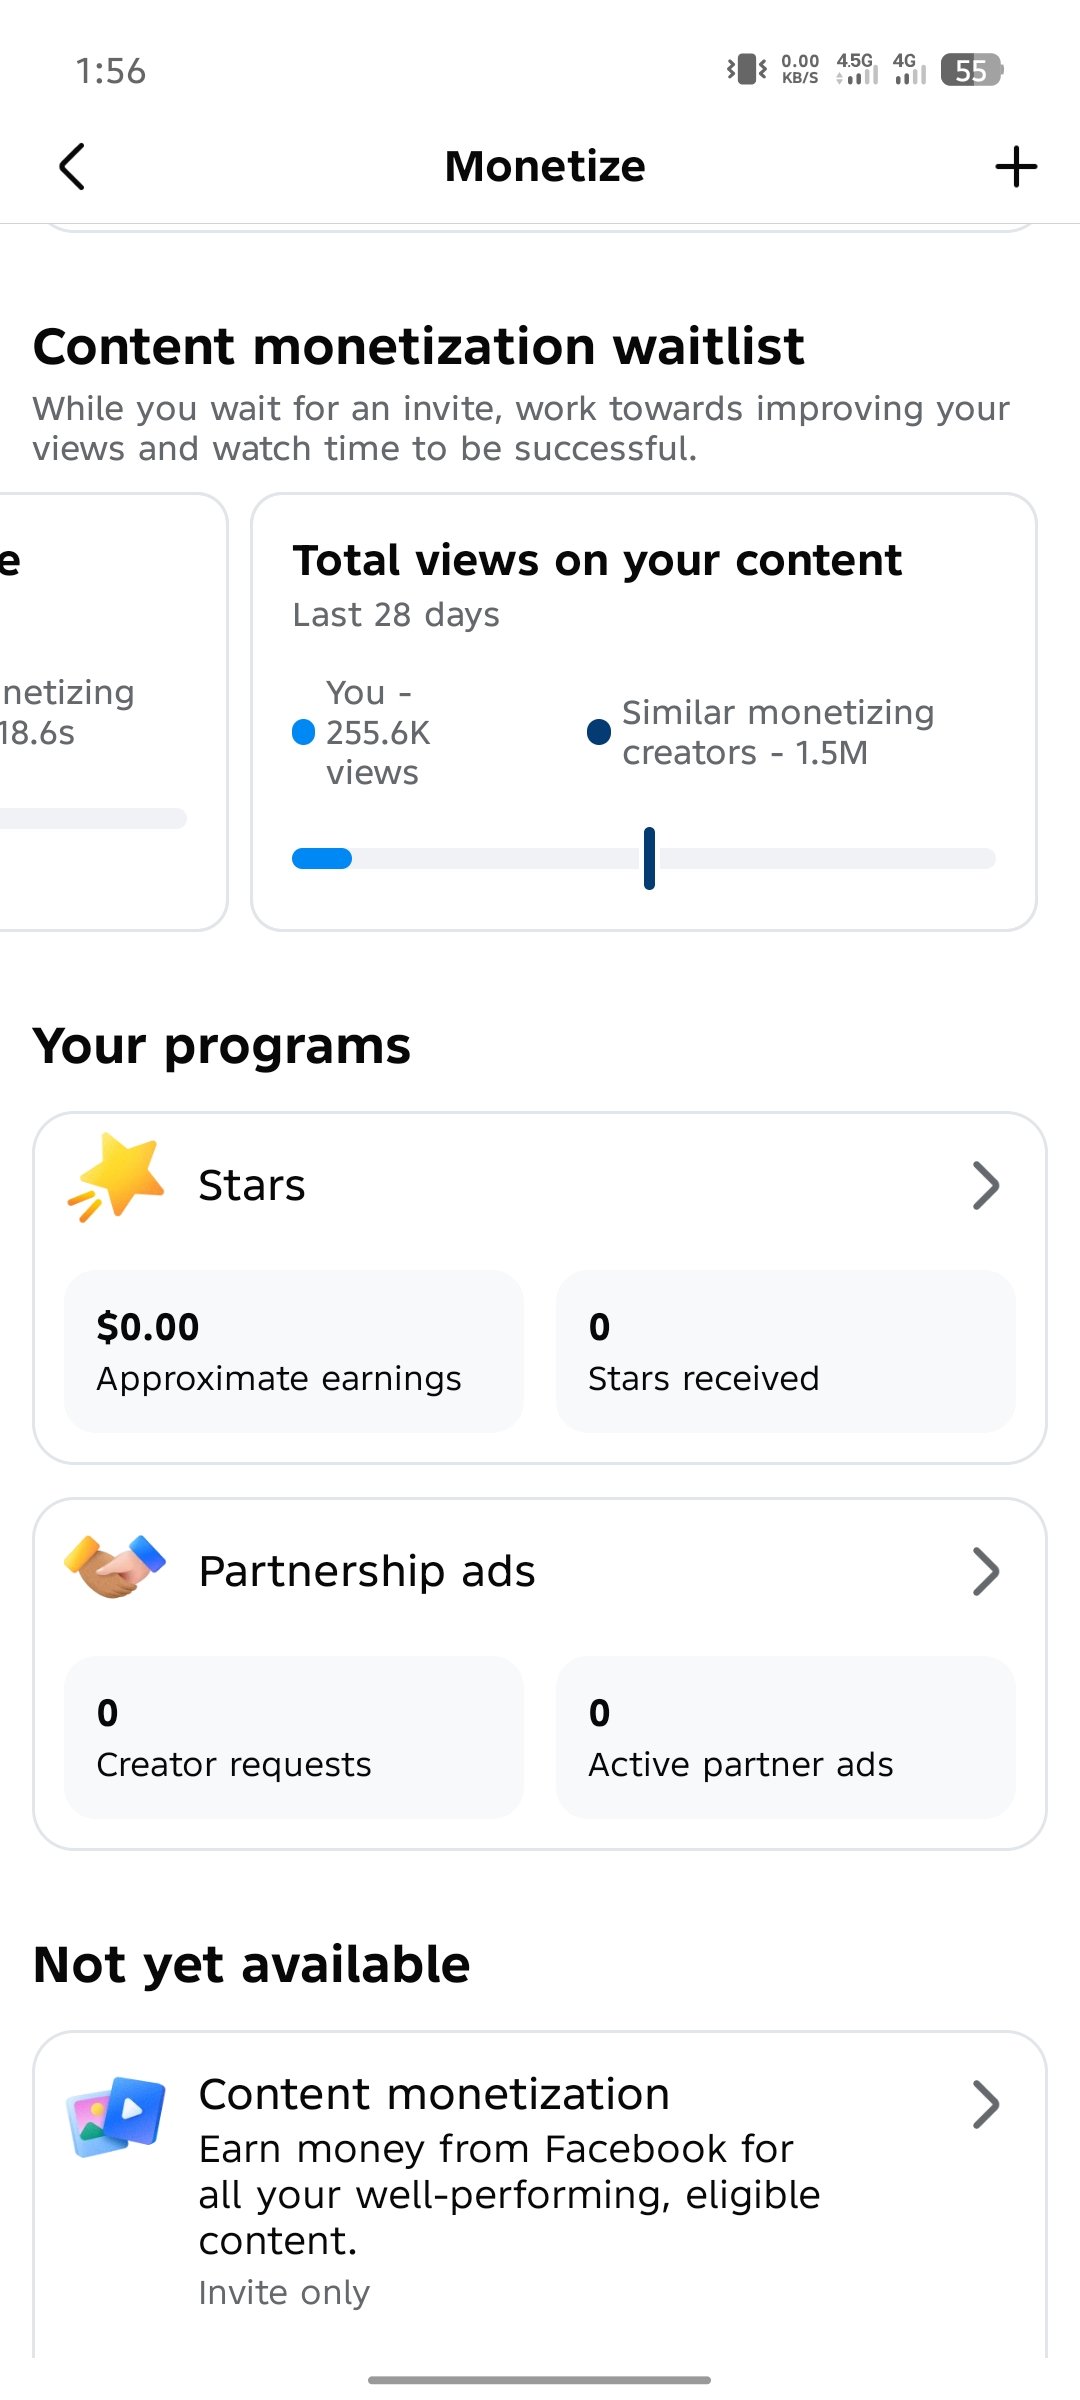Select the Creator requests tile
The image size is (1080, 2400).
pos(294,1737)
